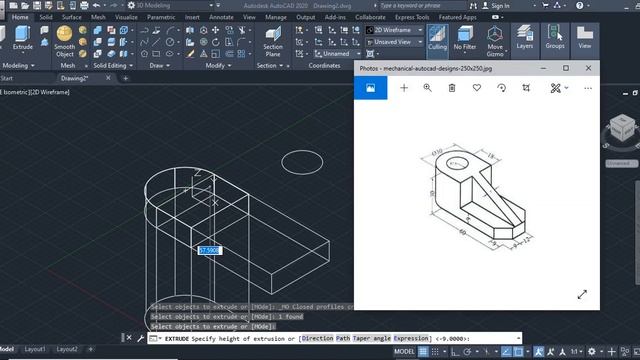Click the Line tool in Draw panel
The image size is (640, 360).
coord(156,42)
